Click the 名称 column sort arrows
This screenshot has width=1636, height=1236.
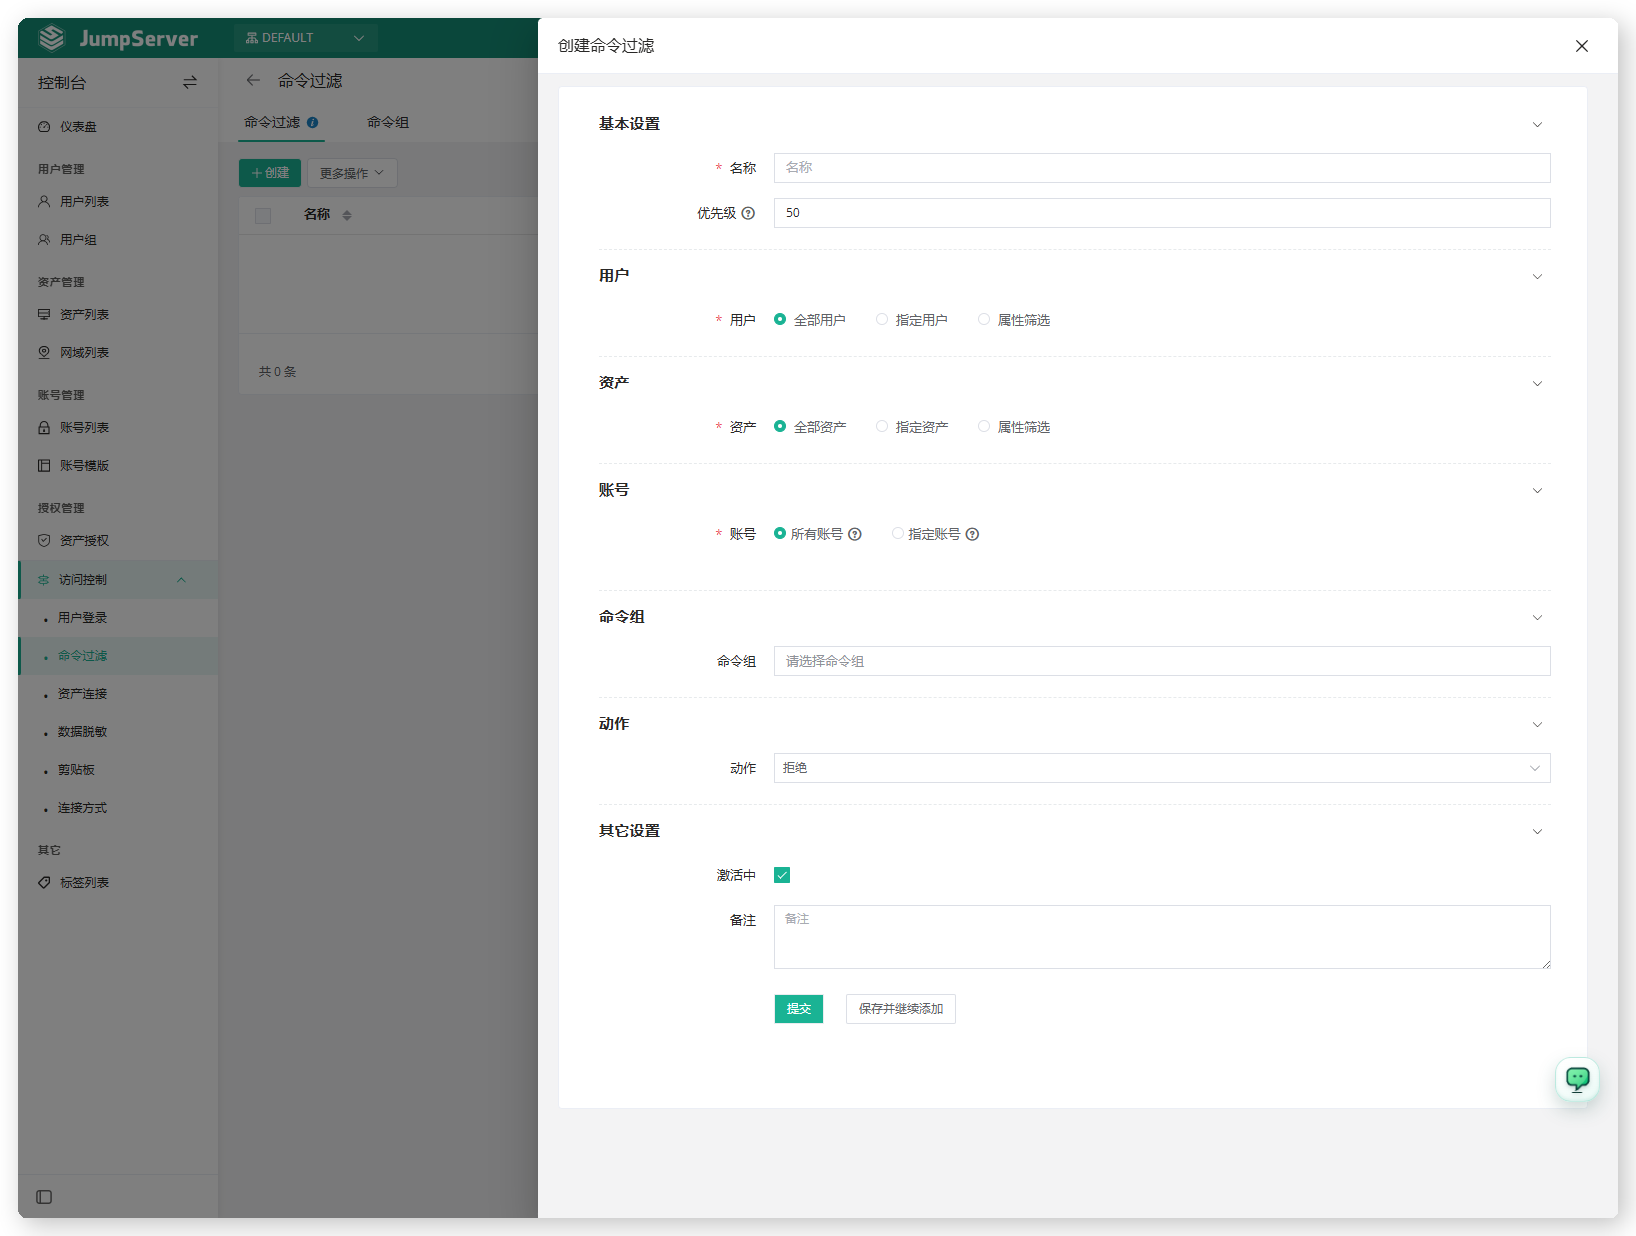click(347, 215)
